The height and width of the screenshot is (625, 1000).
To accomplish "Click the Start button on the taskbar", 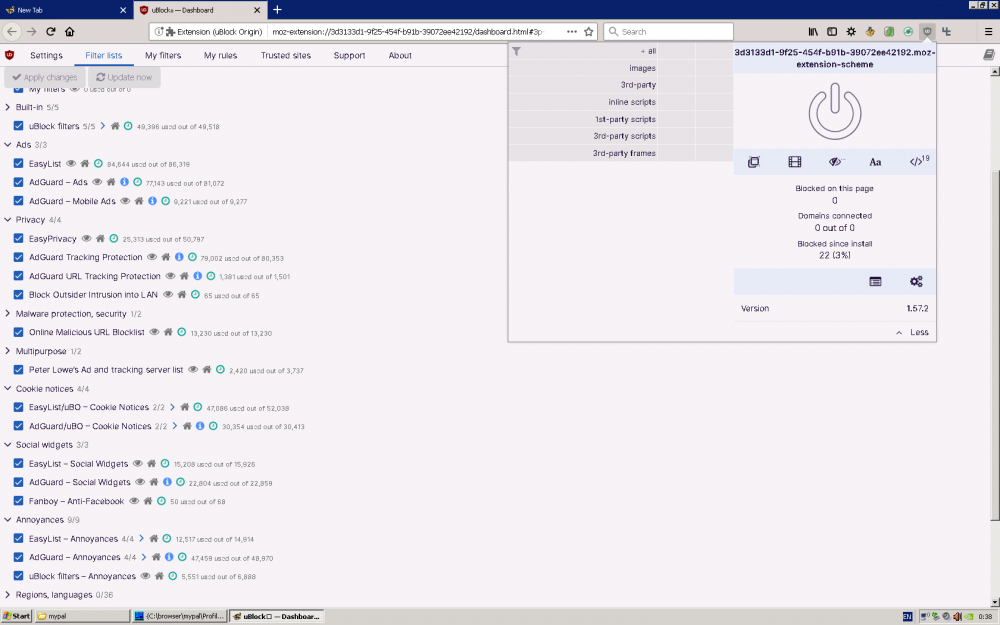I will tap(15, 616).
